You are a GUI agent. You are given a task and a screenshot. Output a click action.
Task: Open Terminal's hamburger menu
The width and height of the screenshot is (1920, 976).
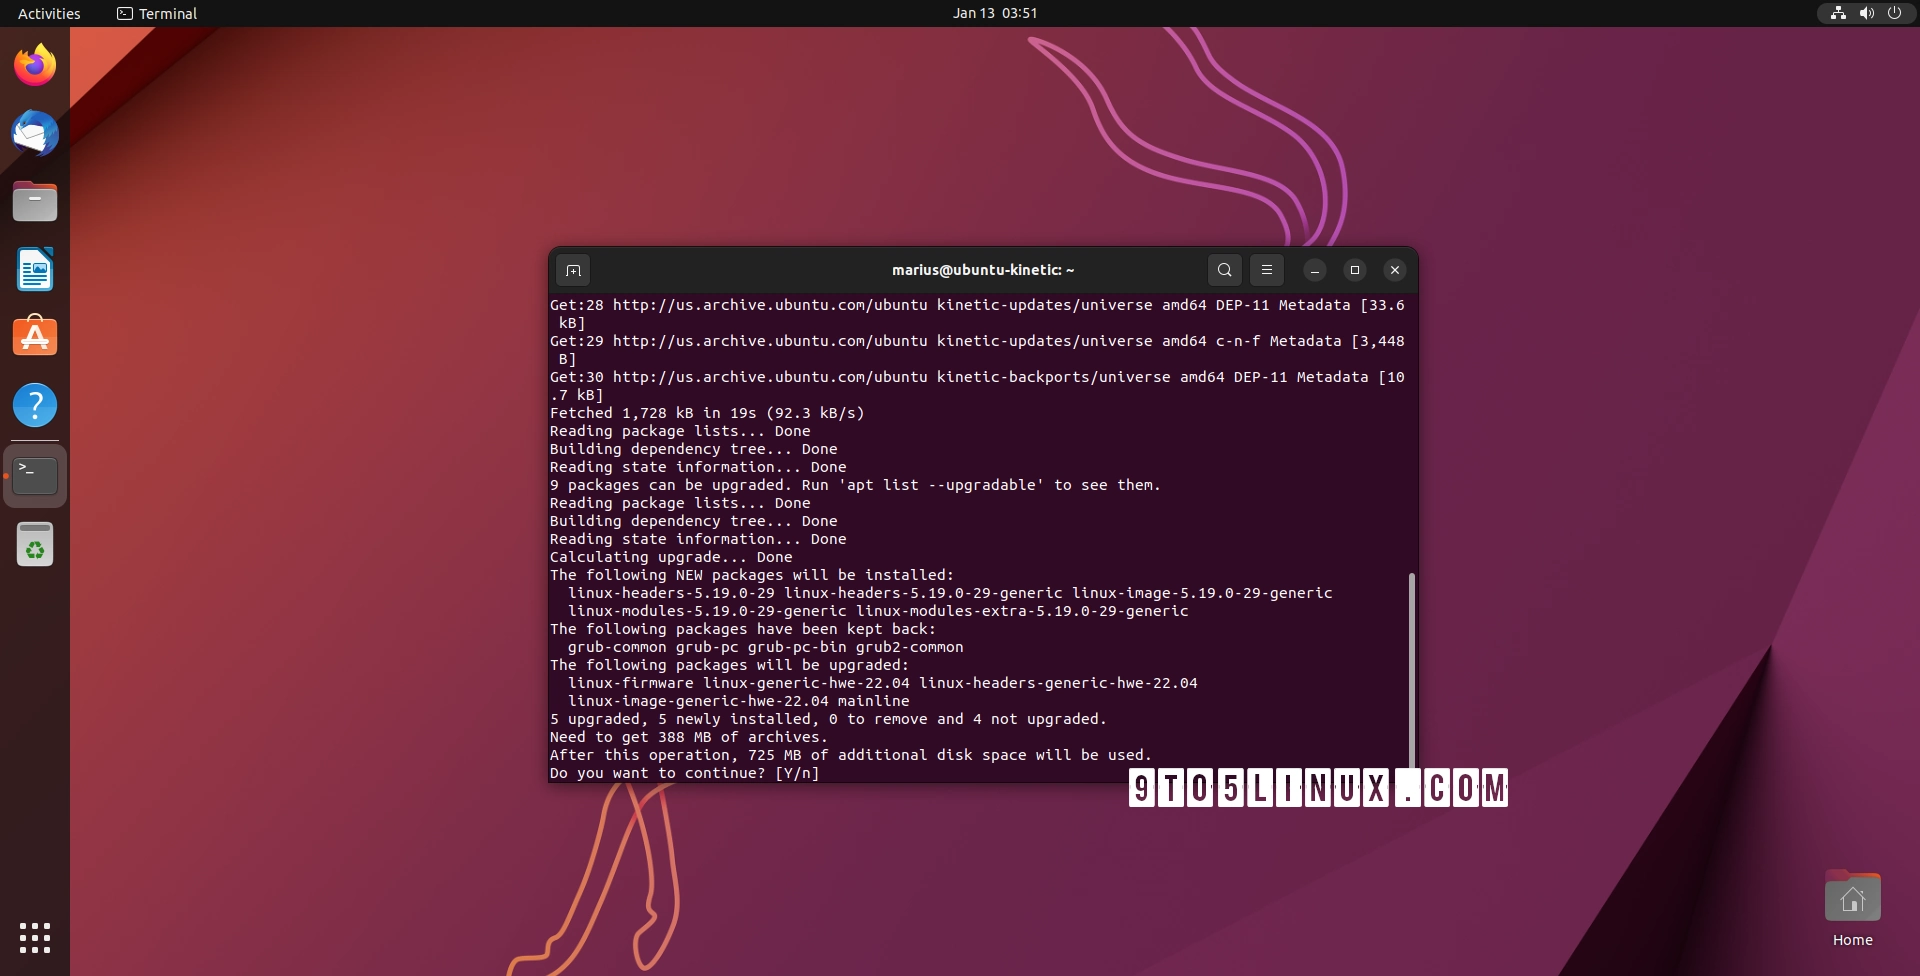(x=1267, y=270)
